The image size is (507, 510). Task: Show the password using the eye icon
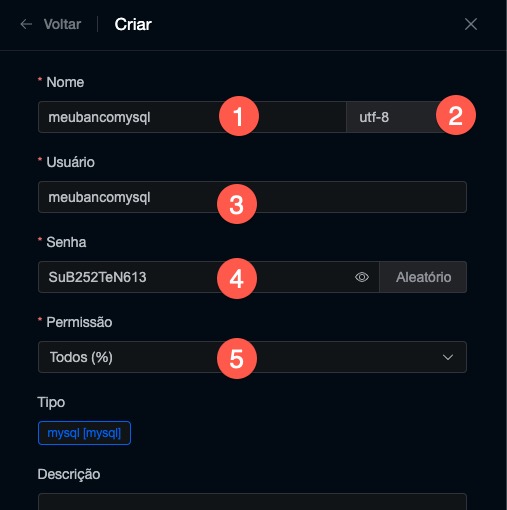click(362, 277)
